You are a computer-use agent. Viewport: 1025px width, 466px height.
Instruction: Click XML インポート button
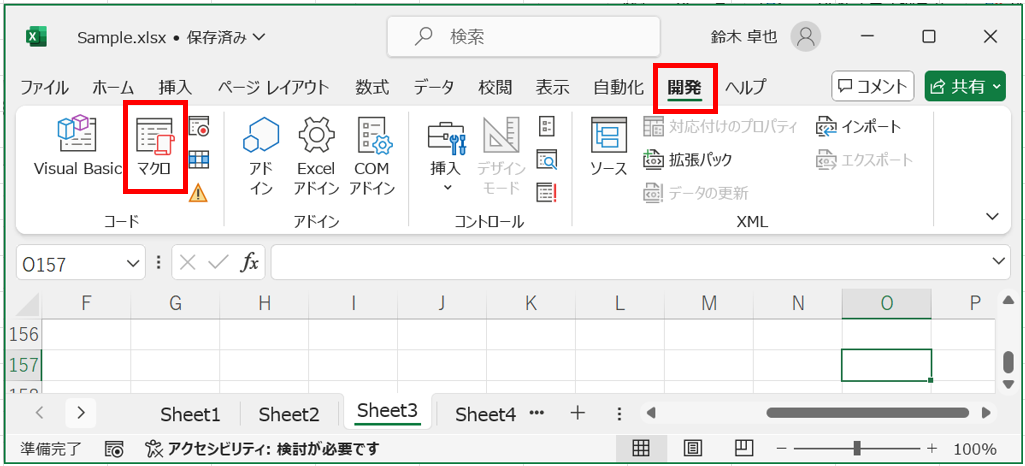coord(858,126)
